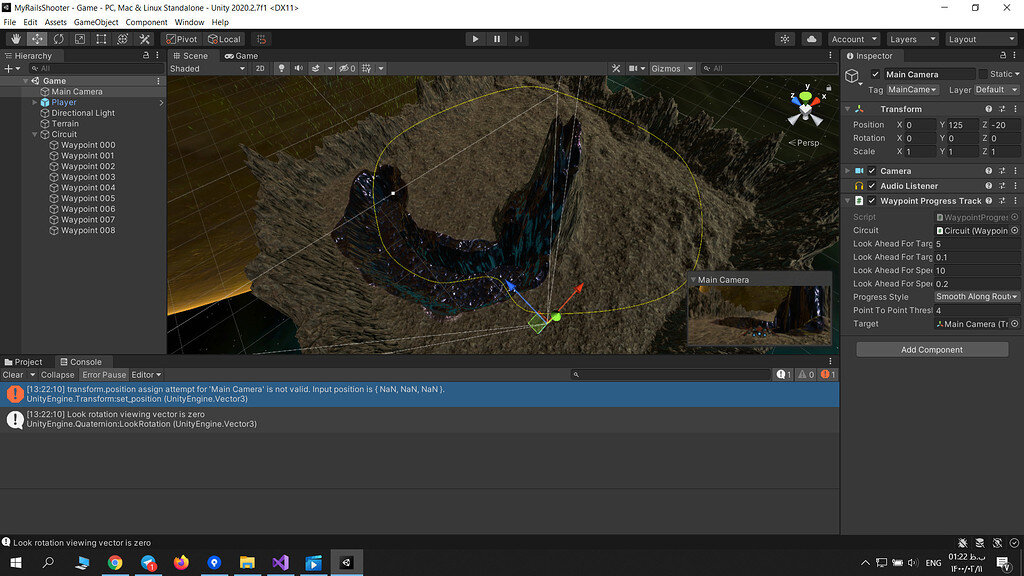Open the GameObject menu

[96, 22]
